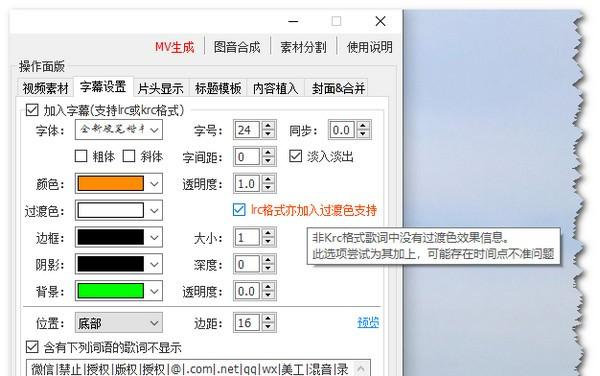The height and width of the screenshot is (376, 600).
Task: Increase the 颜色 透明度 value
Action: coord(268,179)
